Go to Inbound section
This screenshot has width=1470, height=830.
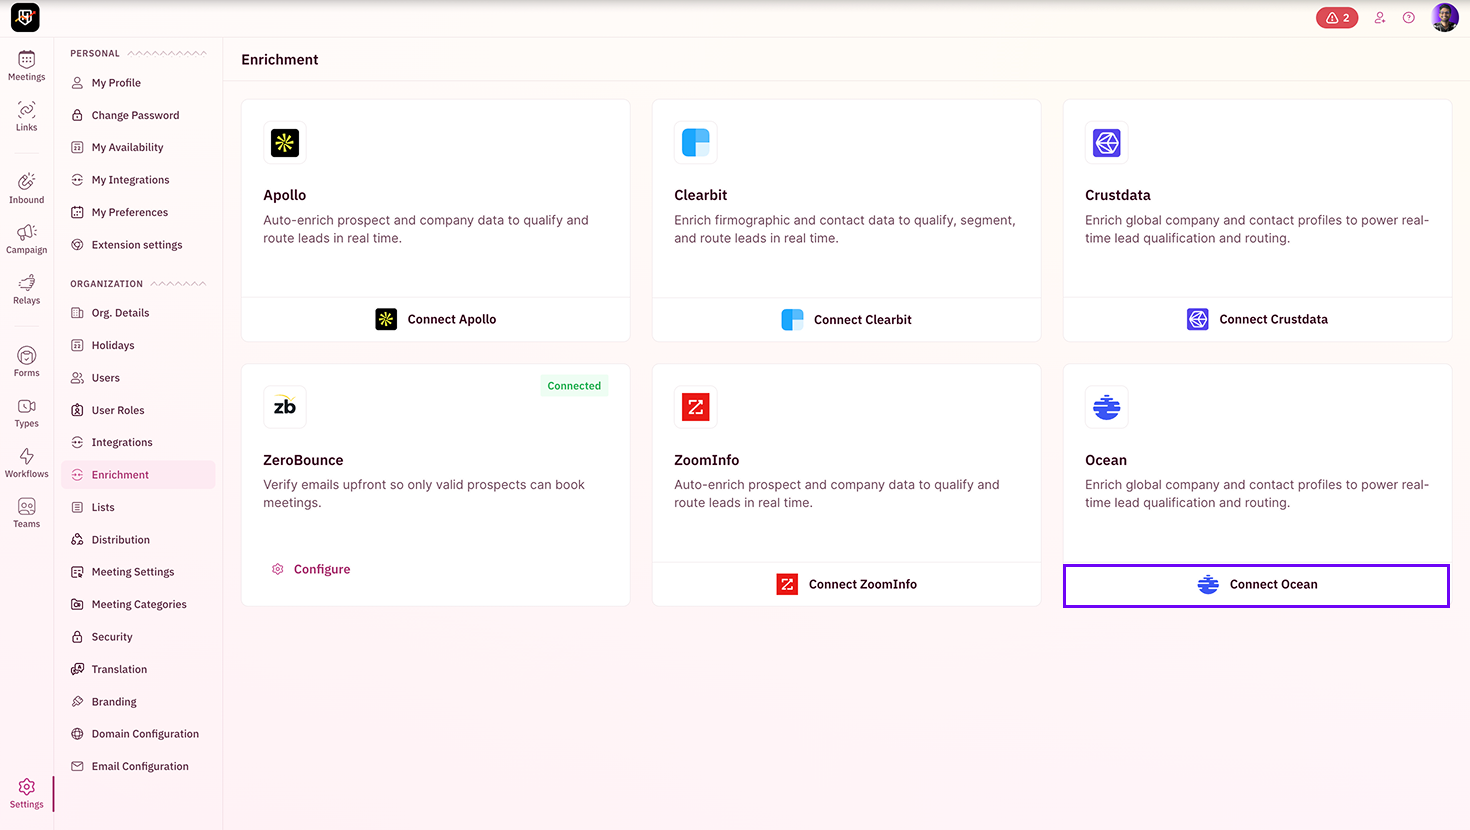click(26, 188)
